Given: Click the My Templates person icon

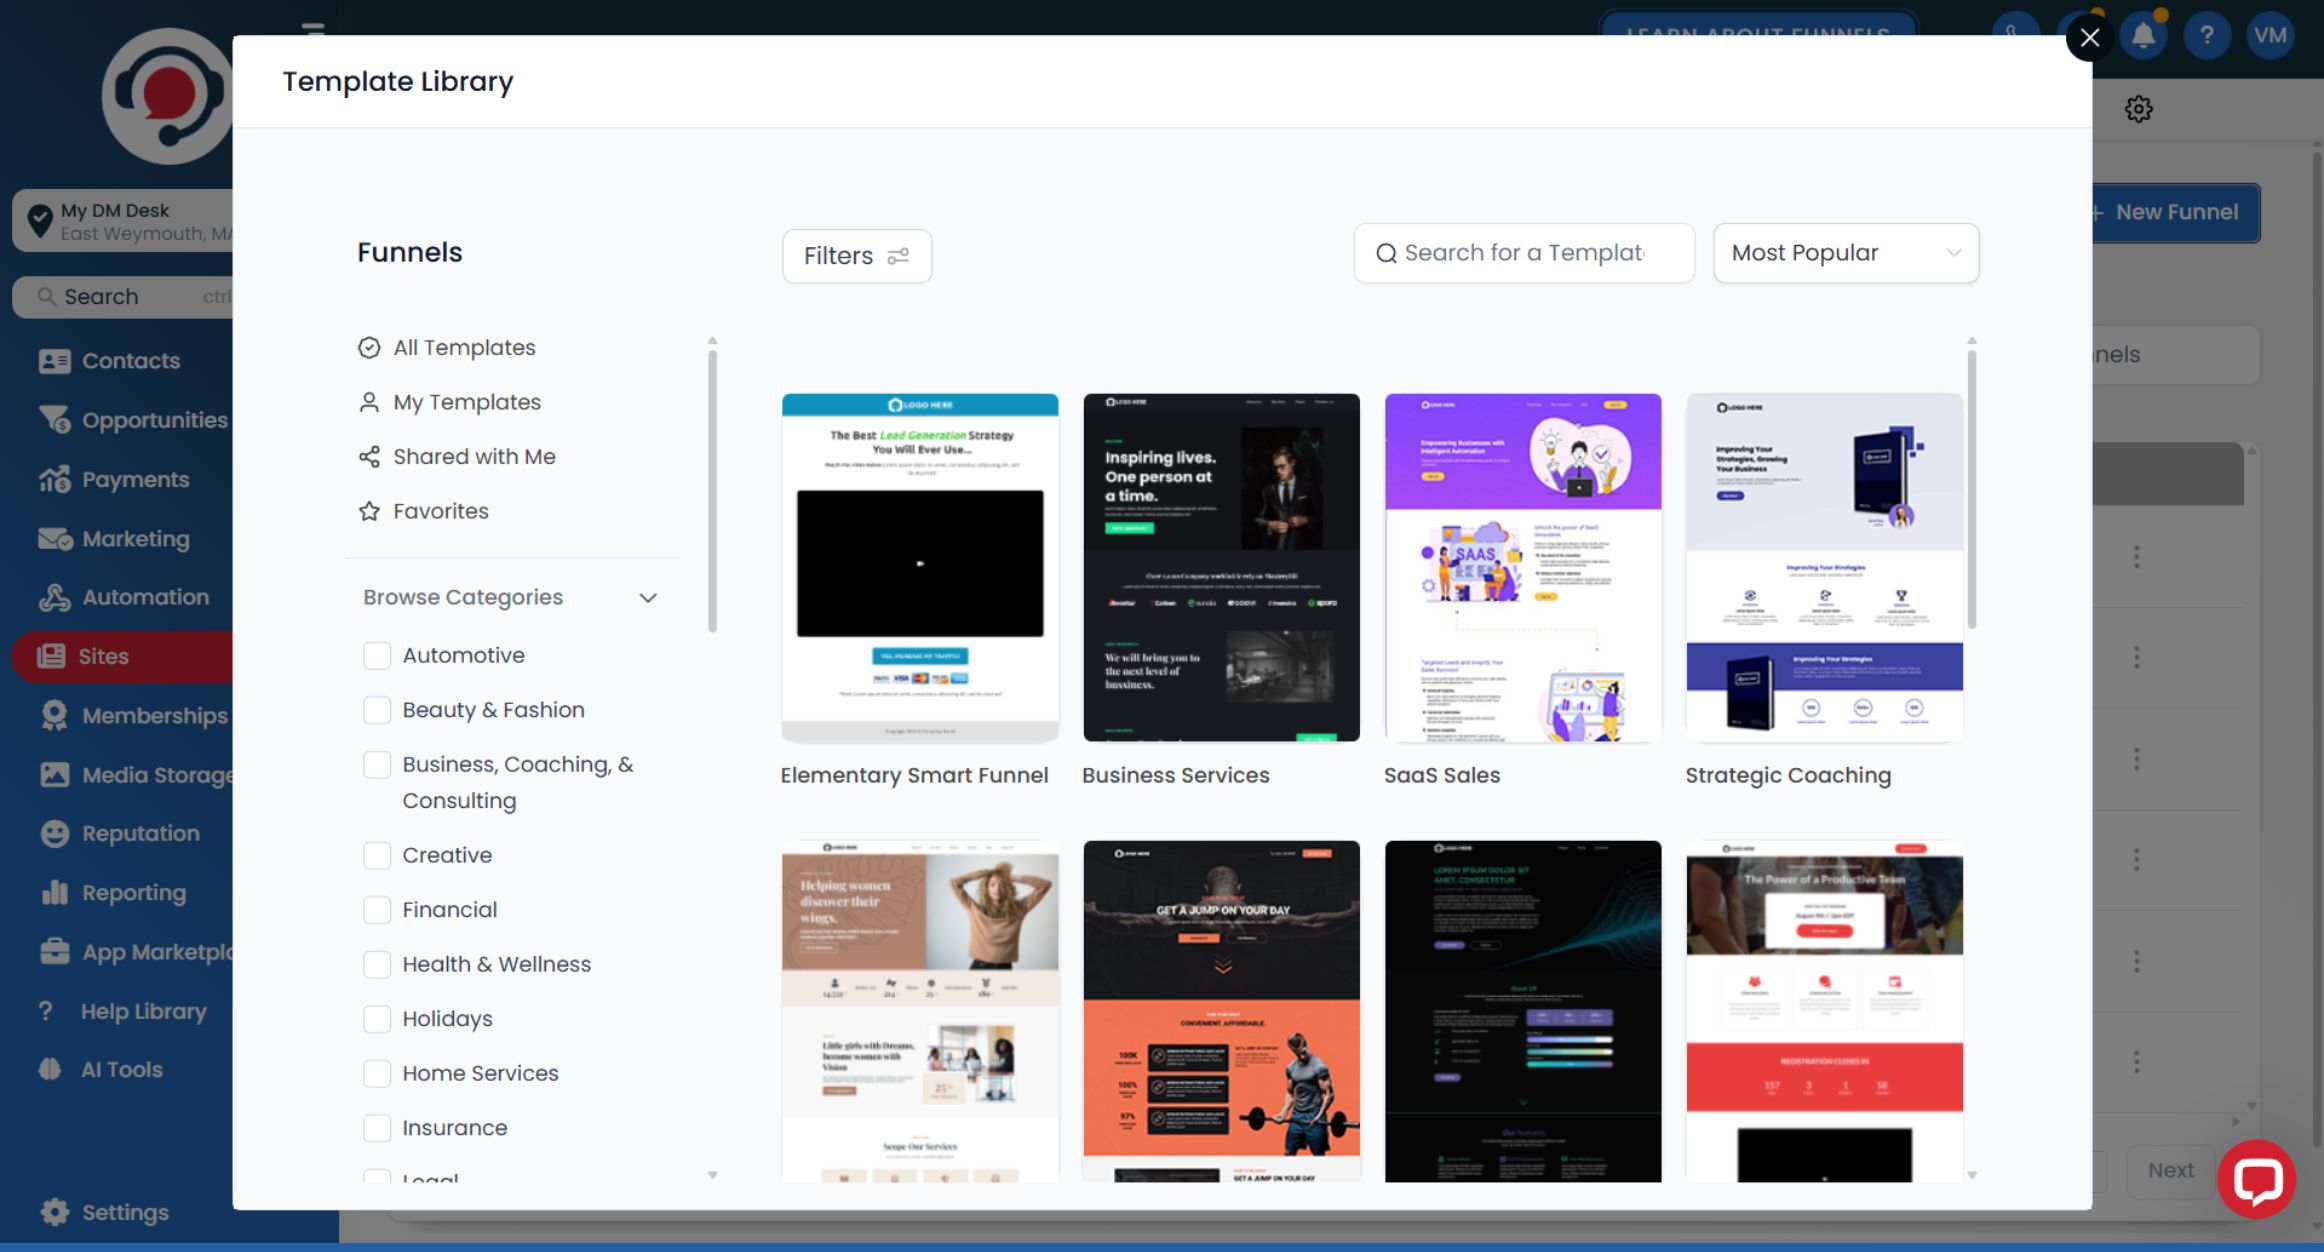Looking at the screenshot, I should tap(369, 402).
